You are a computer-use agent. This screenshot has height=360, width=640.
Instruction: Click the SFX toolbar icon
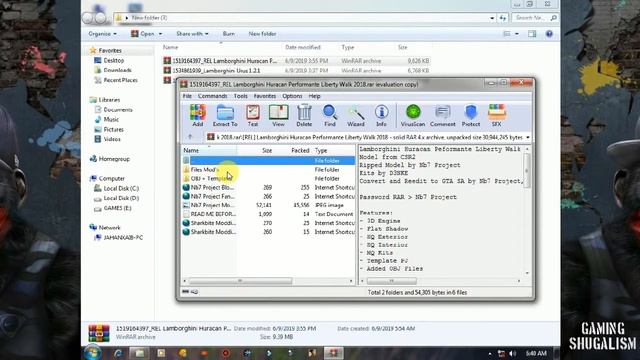click(x=497, y=115)
